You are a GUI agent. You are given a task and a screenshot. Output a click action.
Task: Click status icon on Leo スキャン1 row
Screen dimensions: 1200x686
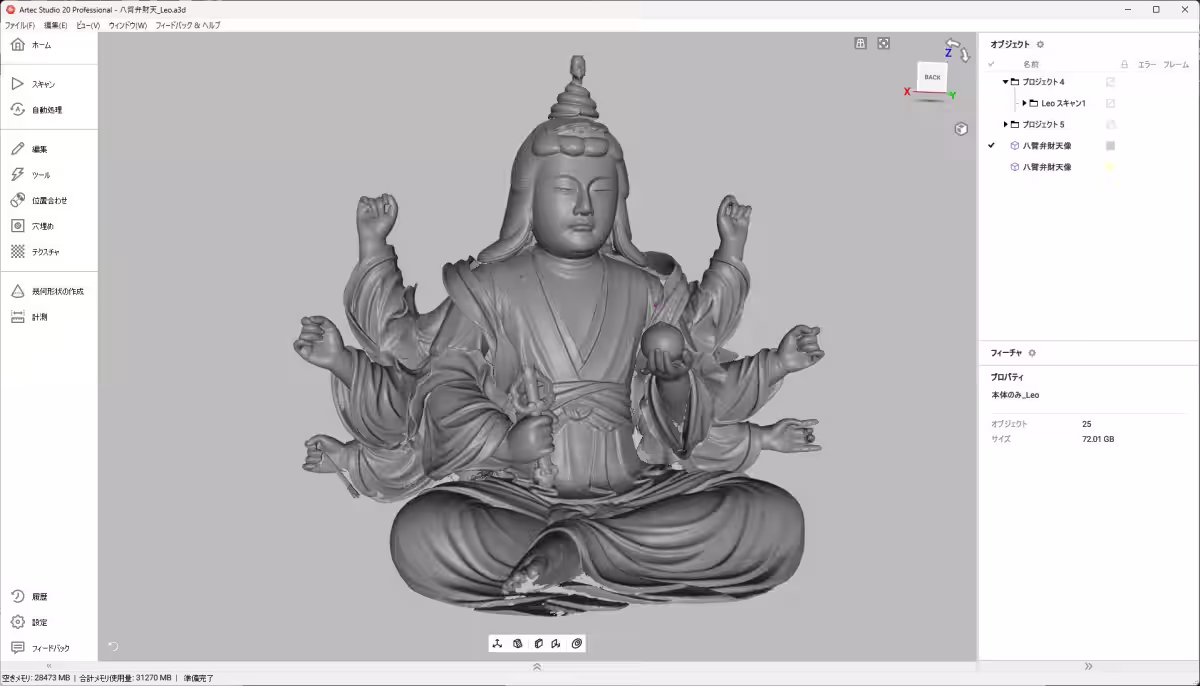pyautogui.click(x=1110, y=103)
